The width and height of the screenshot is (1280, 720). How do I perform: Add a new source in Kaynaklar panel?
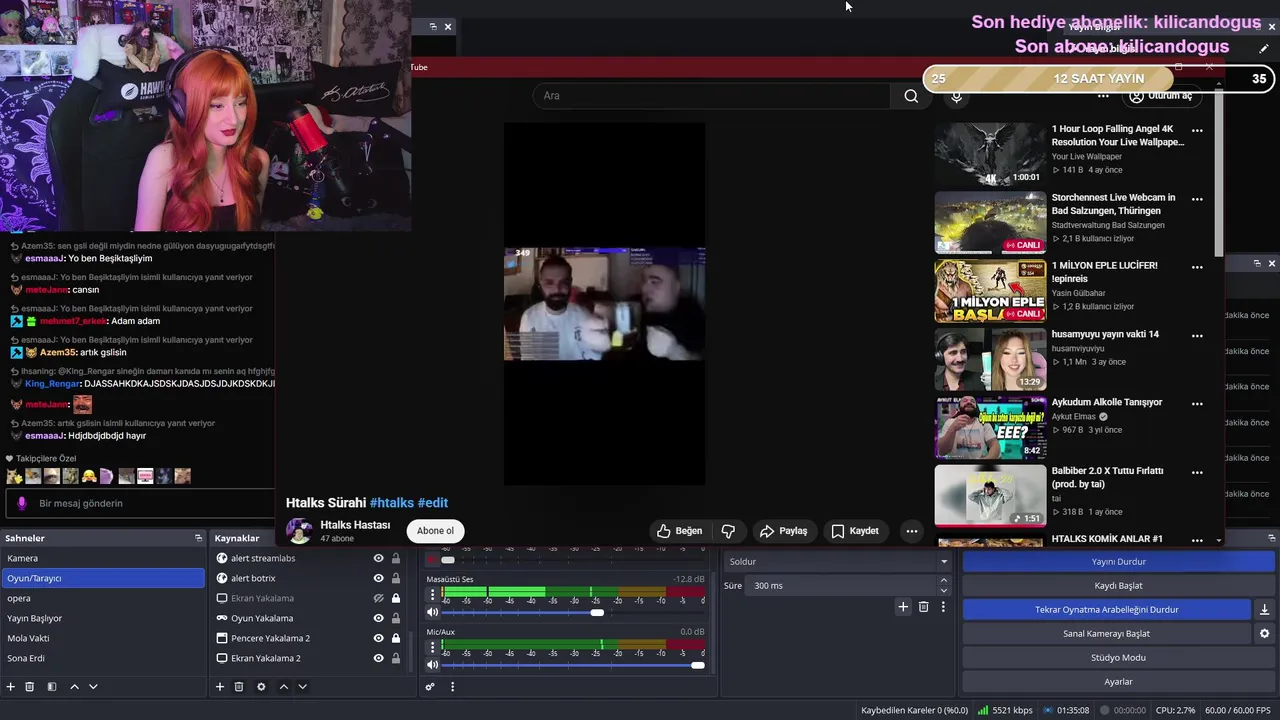click(x=220, y=687)
